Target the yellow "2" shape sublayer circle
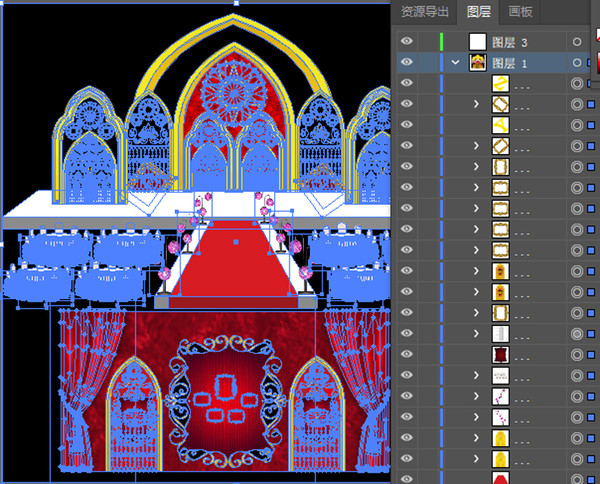This screenshot has width=600, height=484. pyautogui.click(x=577, y=83)
